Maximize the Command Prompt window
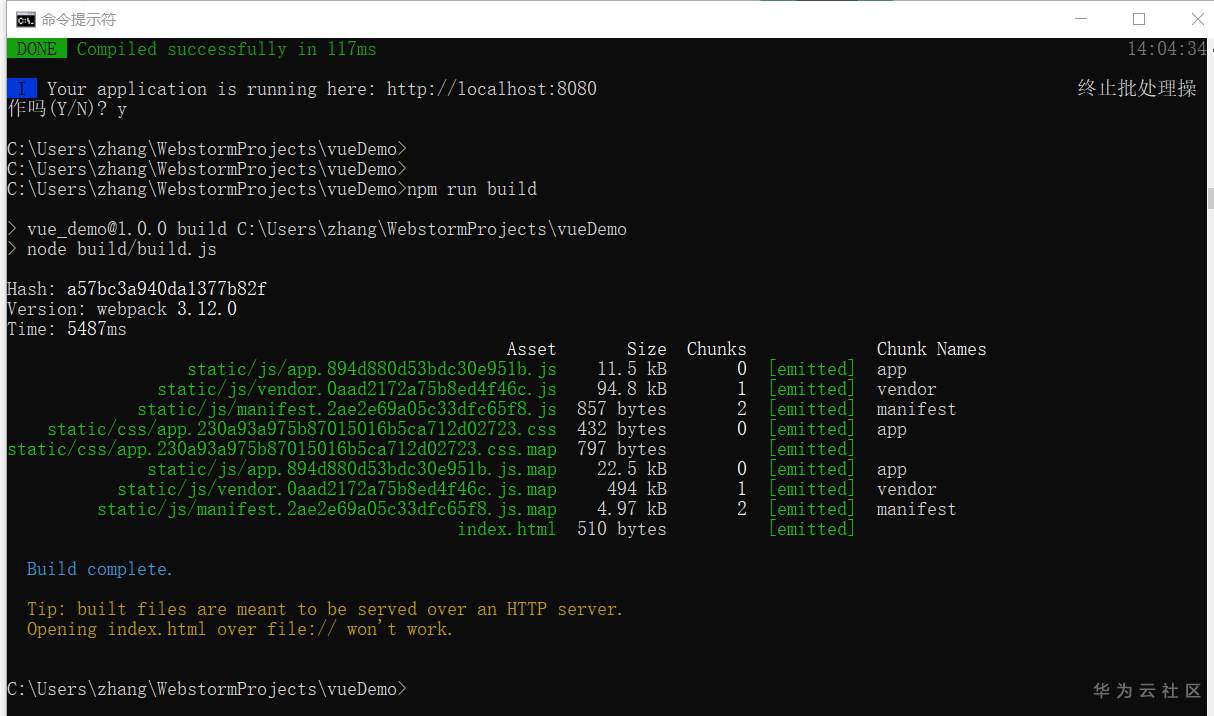 (x=1139, y=18)
